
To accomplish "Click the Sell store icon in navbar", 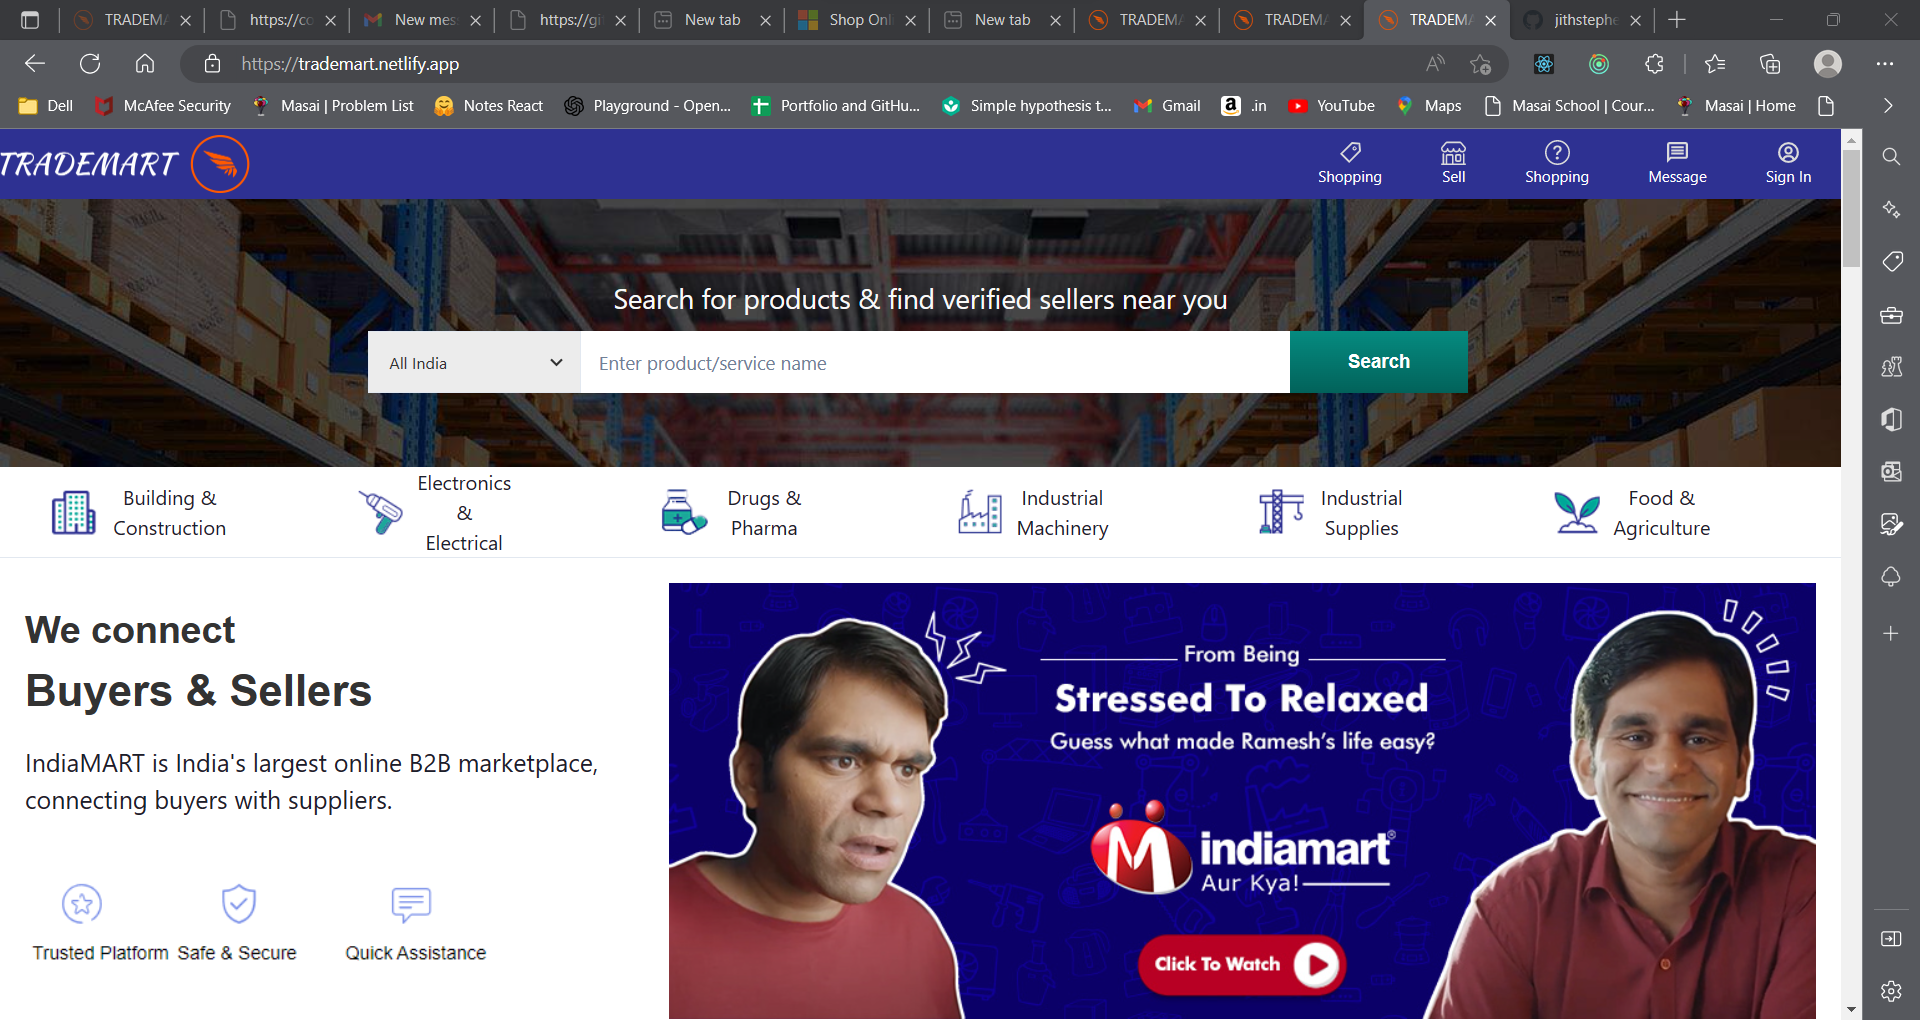I will pyautogui.click(x=1453, y=153).
